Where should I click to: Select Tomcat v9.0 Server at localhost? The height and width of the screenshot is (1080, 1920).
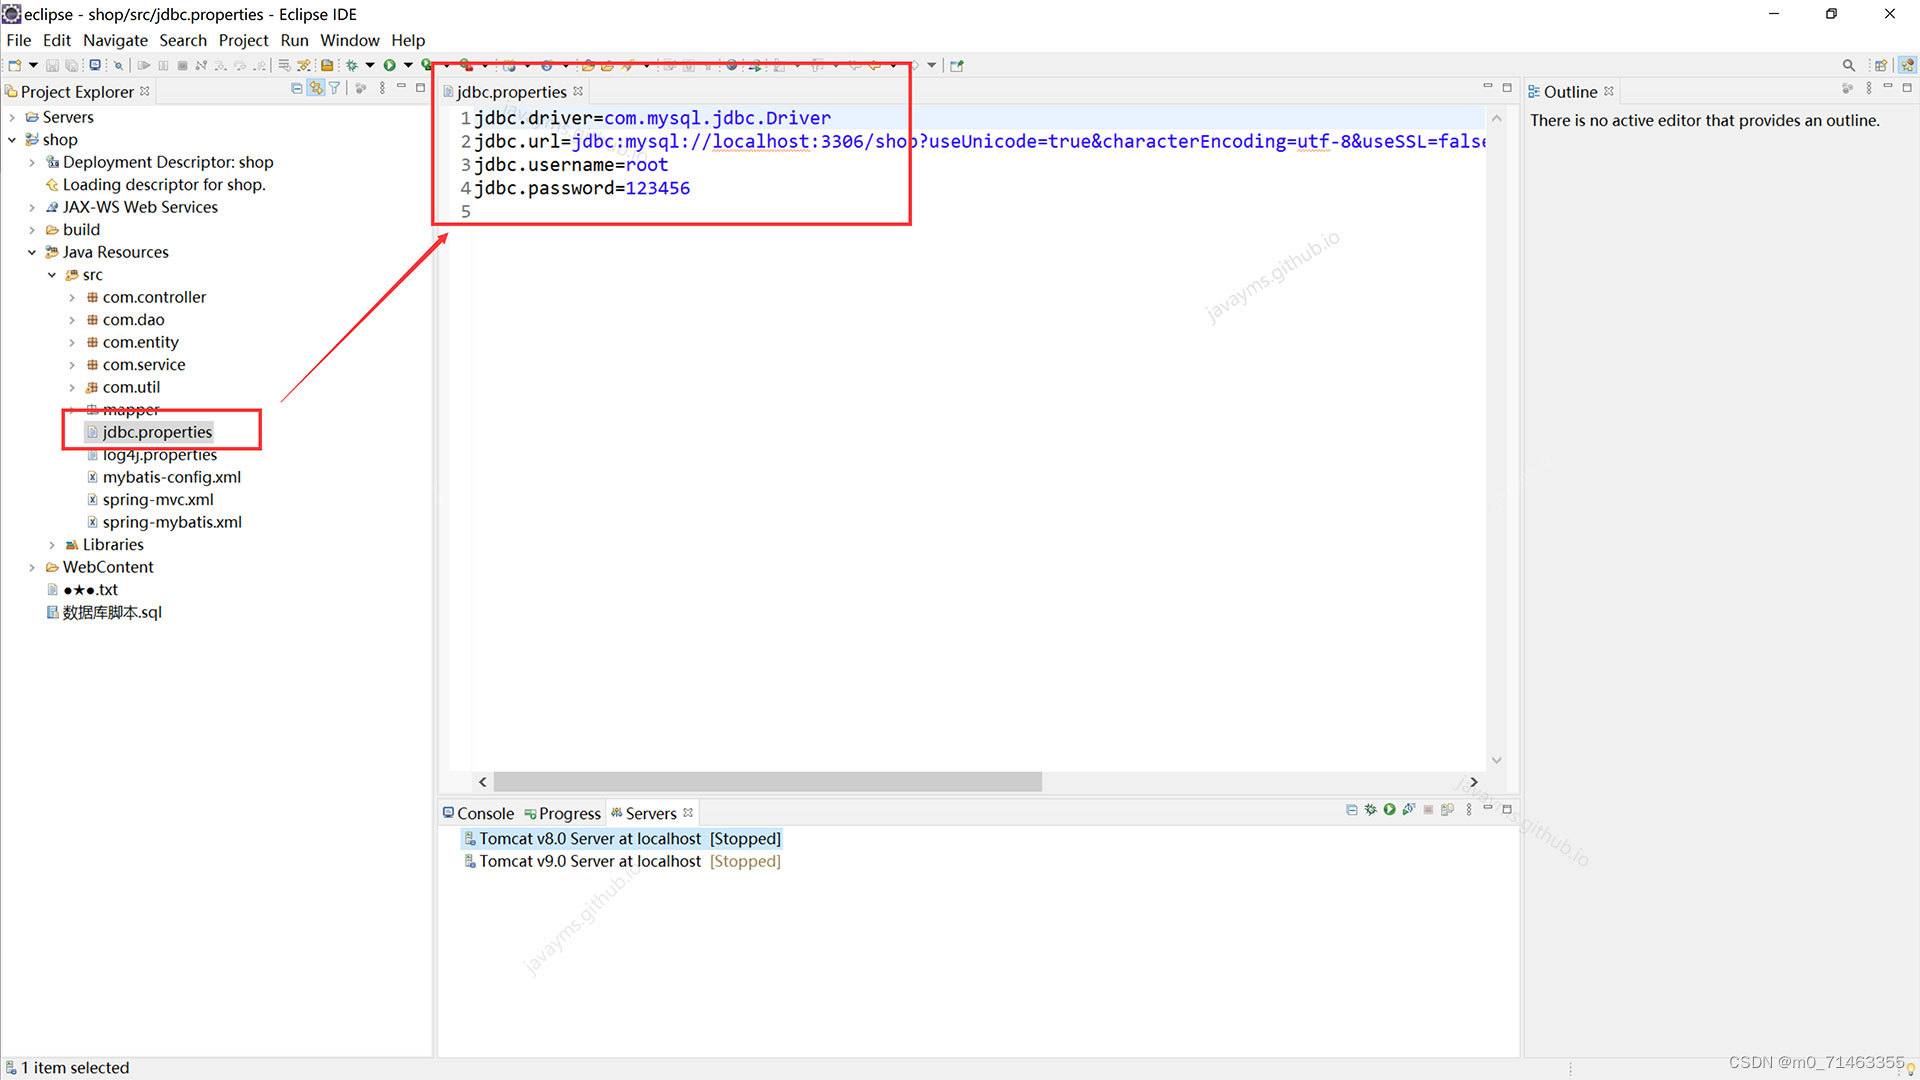point(590,861)
